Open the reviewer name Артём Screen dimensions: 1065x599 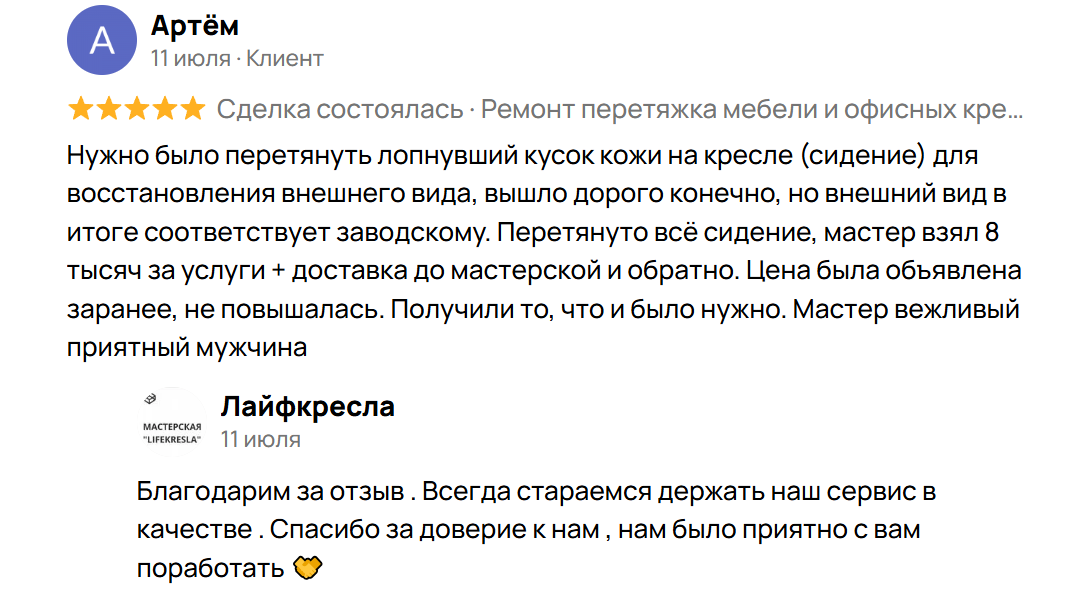pyautogui.click(x=194, y=26)
